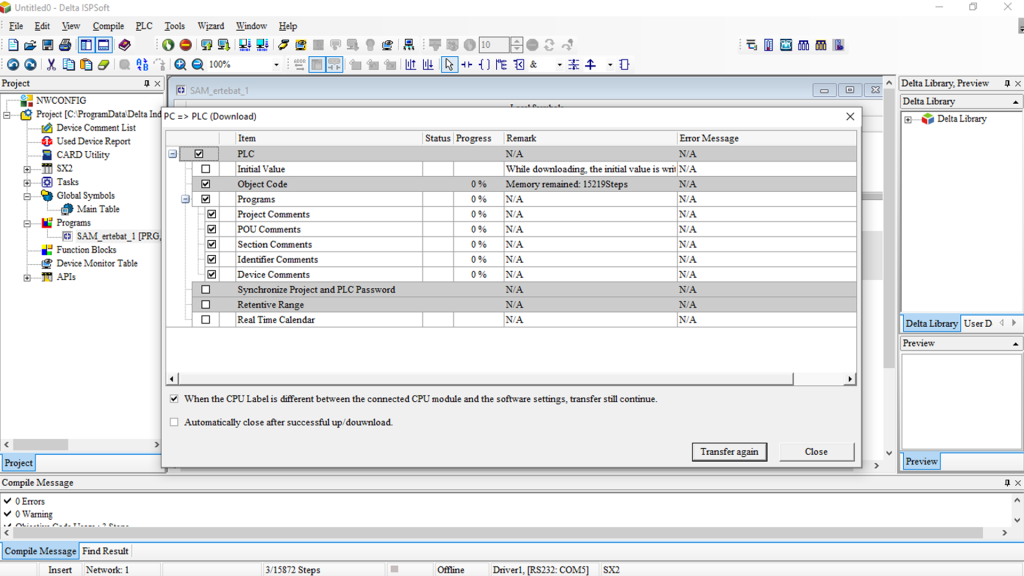Open the PLC menu
The width and height of the screenshot is (1024, 576).
pos(144,26)
